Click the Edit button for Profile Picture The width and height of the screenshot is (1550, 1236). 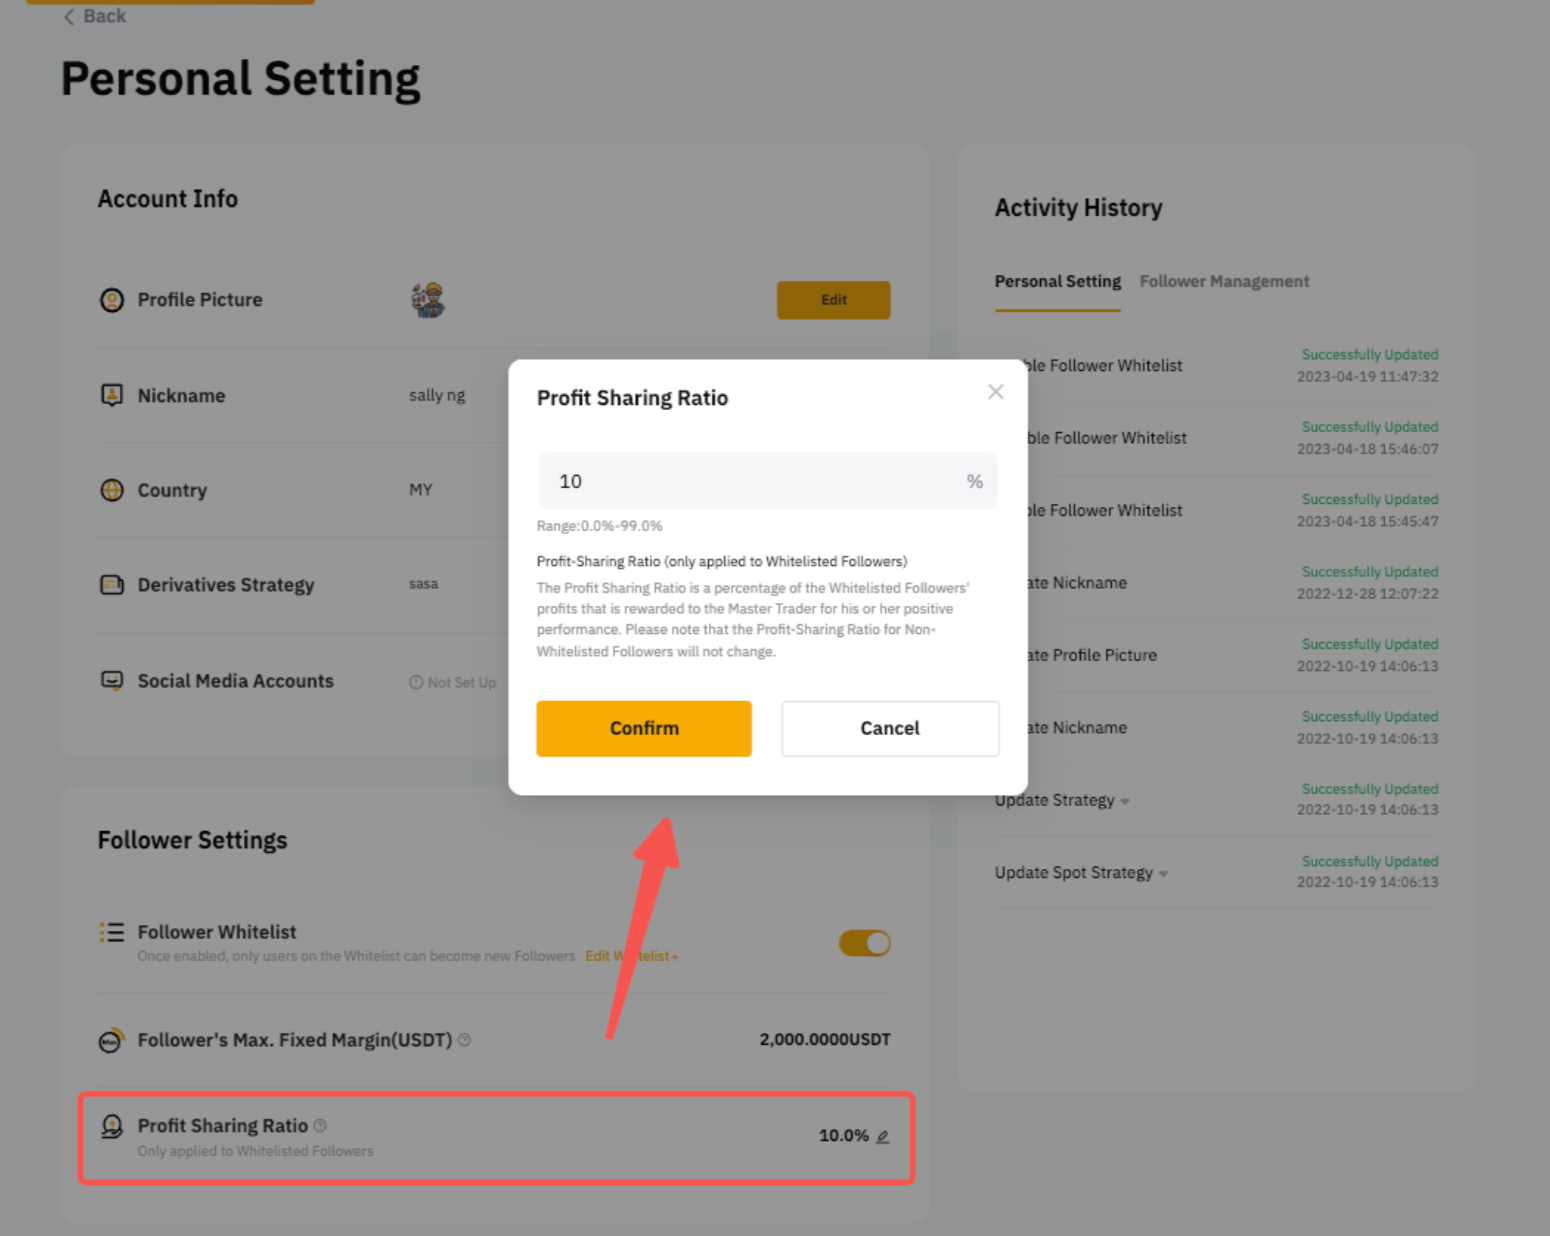click(833, 300)
